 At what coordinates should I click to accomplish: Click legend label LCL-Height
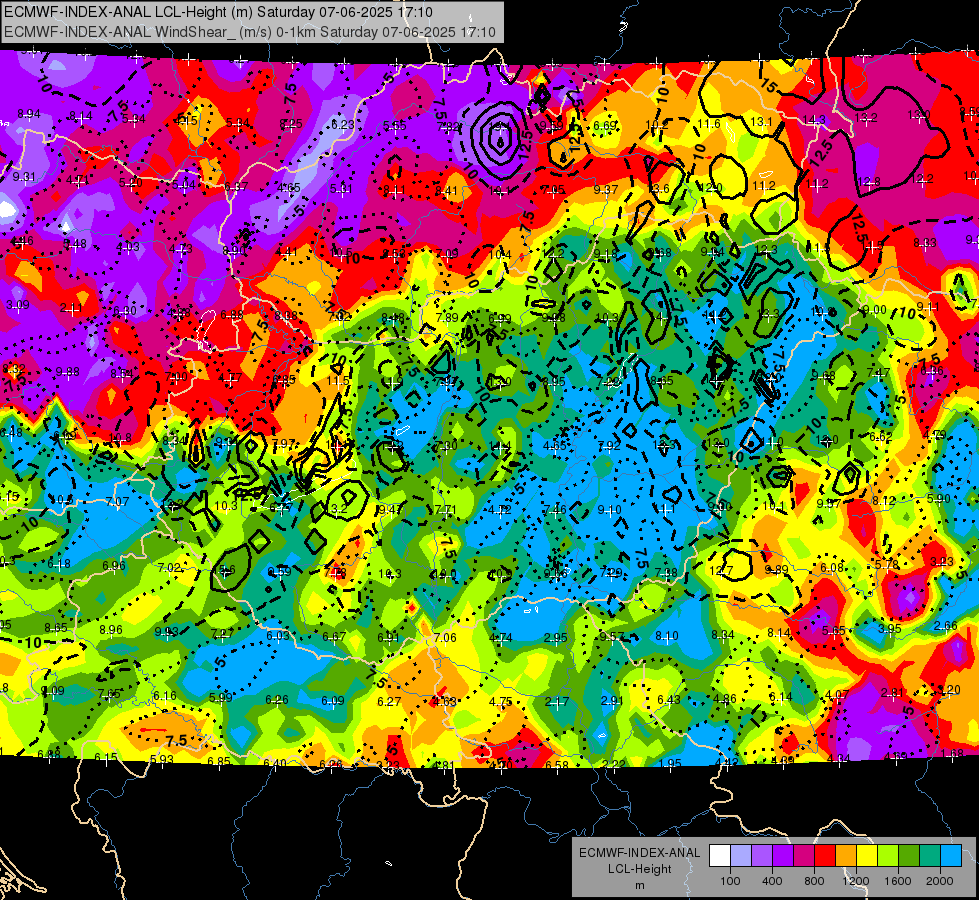click(639, 869)
